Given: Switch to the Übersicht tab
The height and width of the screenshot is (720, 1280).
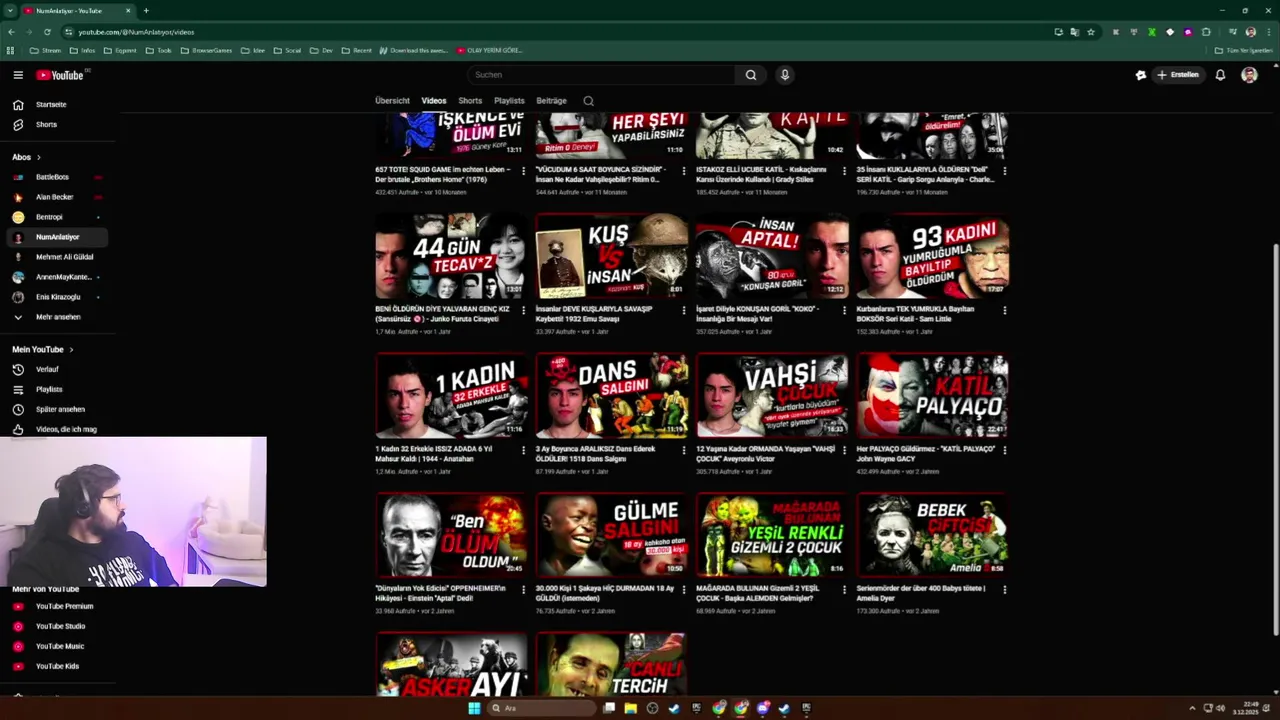Looking at the screenshot, I should click(392, 101).
